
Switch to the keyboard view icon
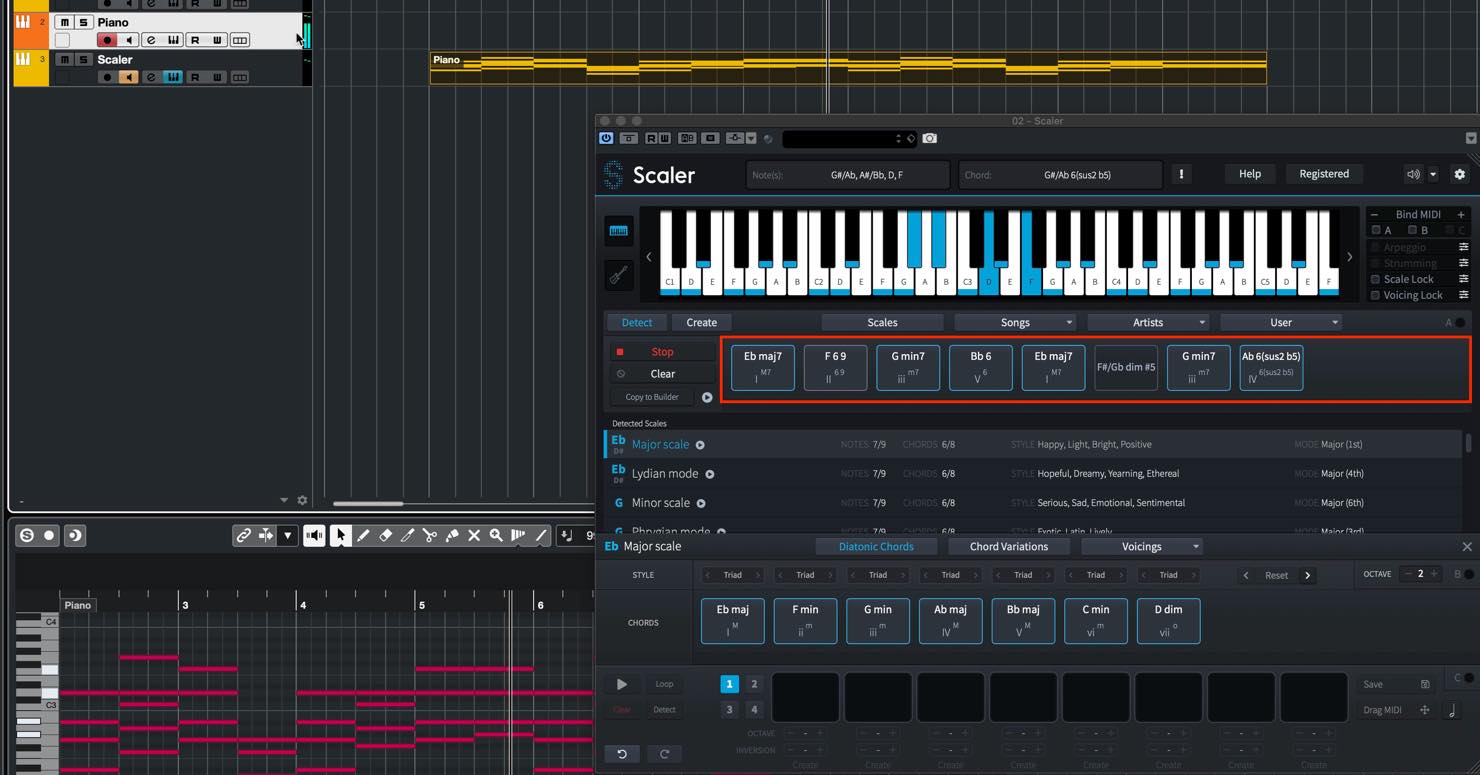pos(619,231)
